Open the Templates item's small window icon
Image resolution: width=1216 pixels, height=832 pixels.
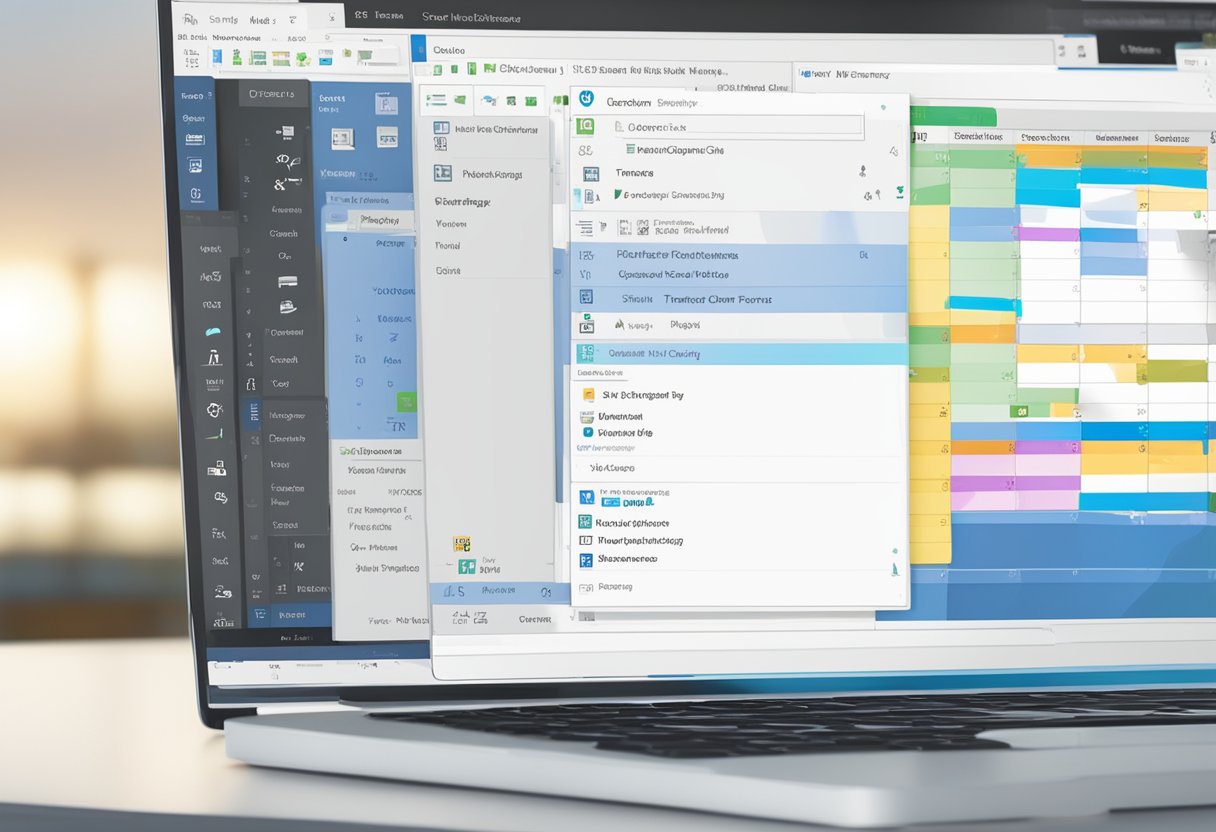tap(590, 170)
